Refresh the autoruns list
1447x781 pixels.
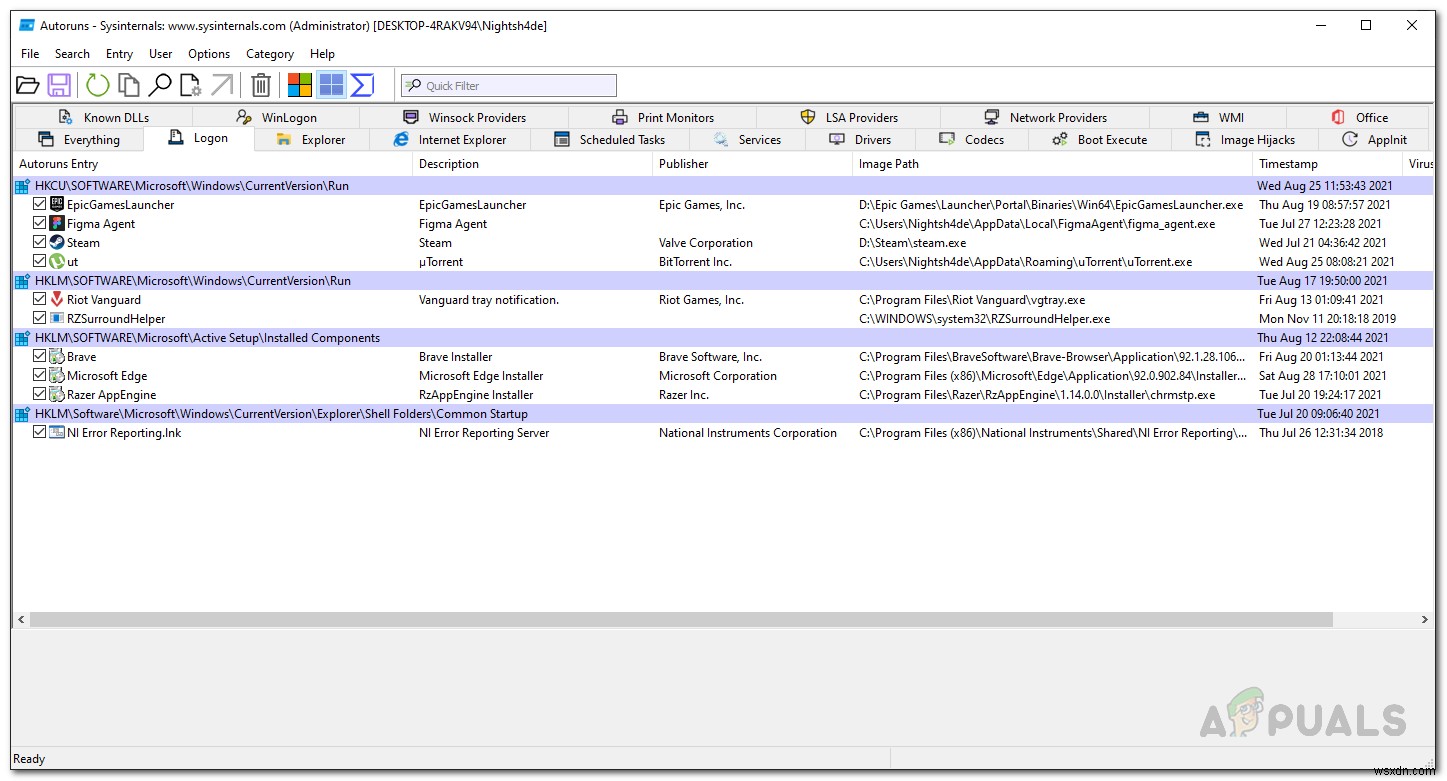point(97,85)
